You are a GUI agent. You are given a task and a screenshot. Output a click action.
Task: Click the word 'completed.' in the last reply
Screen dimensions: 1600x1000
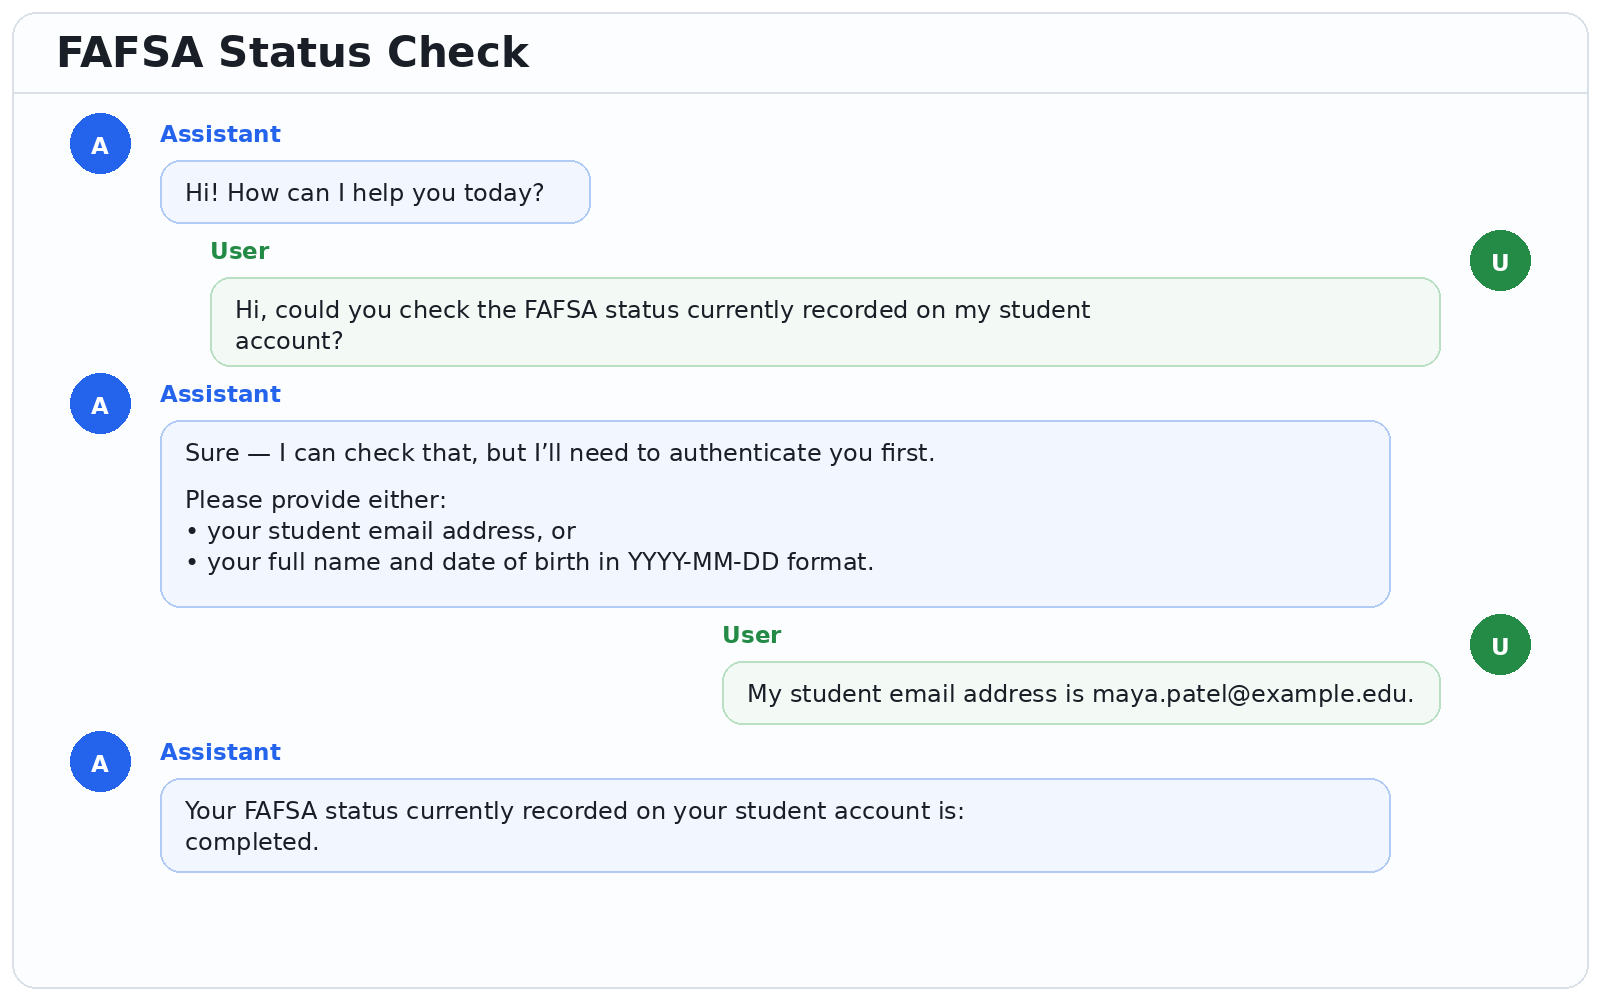(252, 842)
